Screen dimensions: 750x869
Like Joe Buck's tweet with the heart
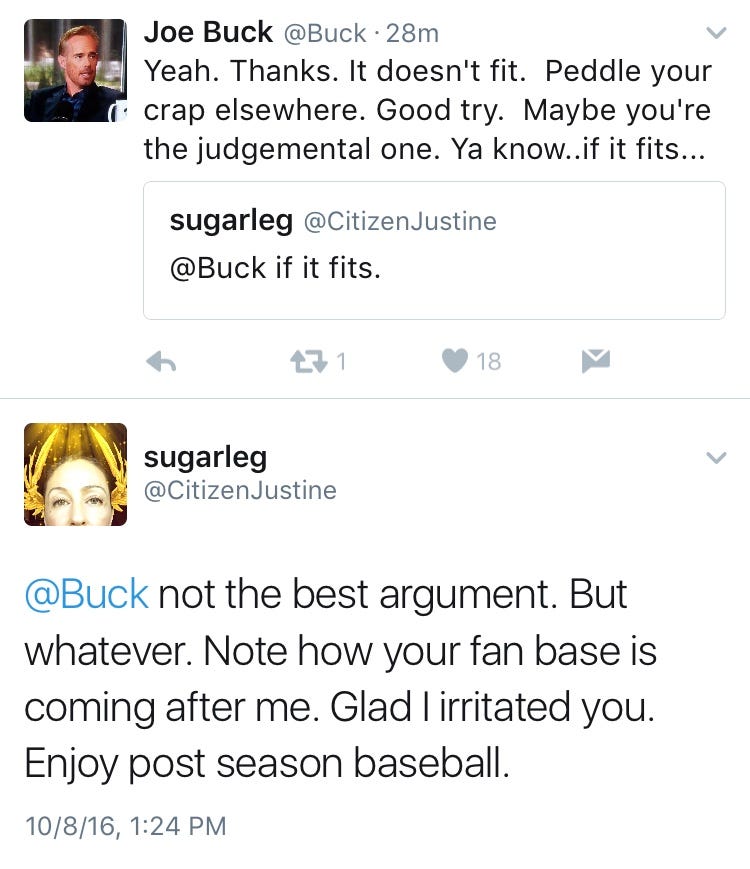[x=455, y=361]
